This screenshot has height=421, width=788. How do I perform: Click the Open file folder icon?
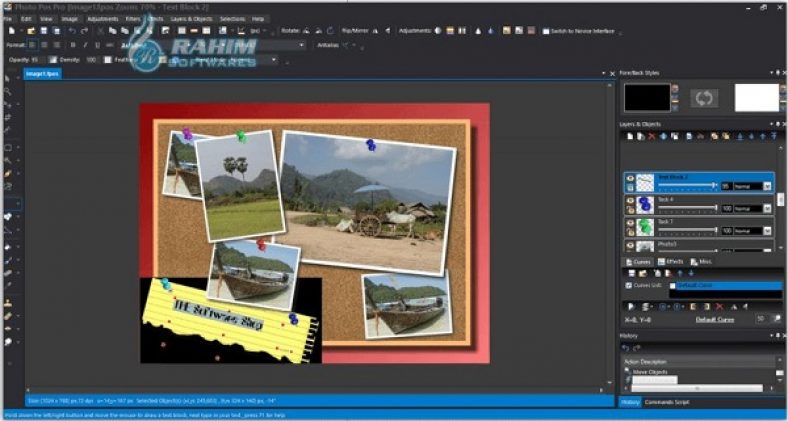click(x=31, y=31)
